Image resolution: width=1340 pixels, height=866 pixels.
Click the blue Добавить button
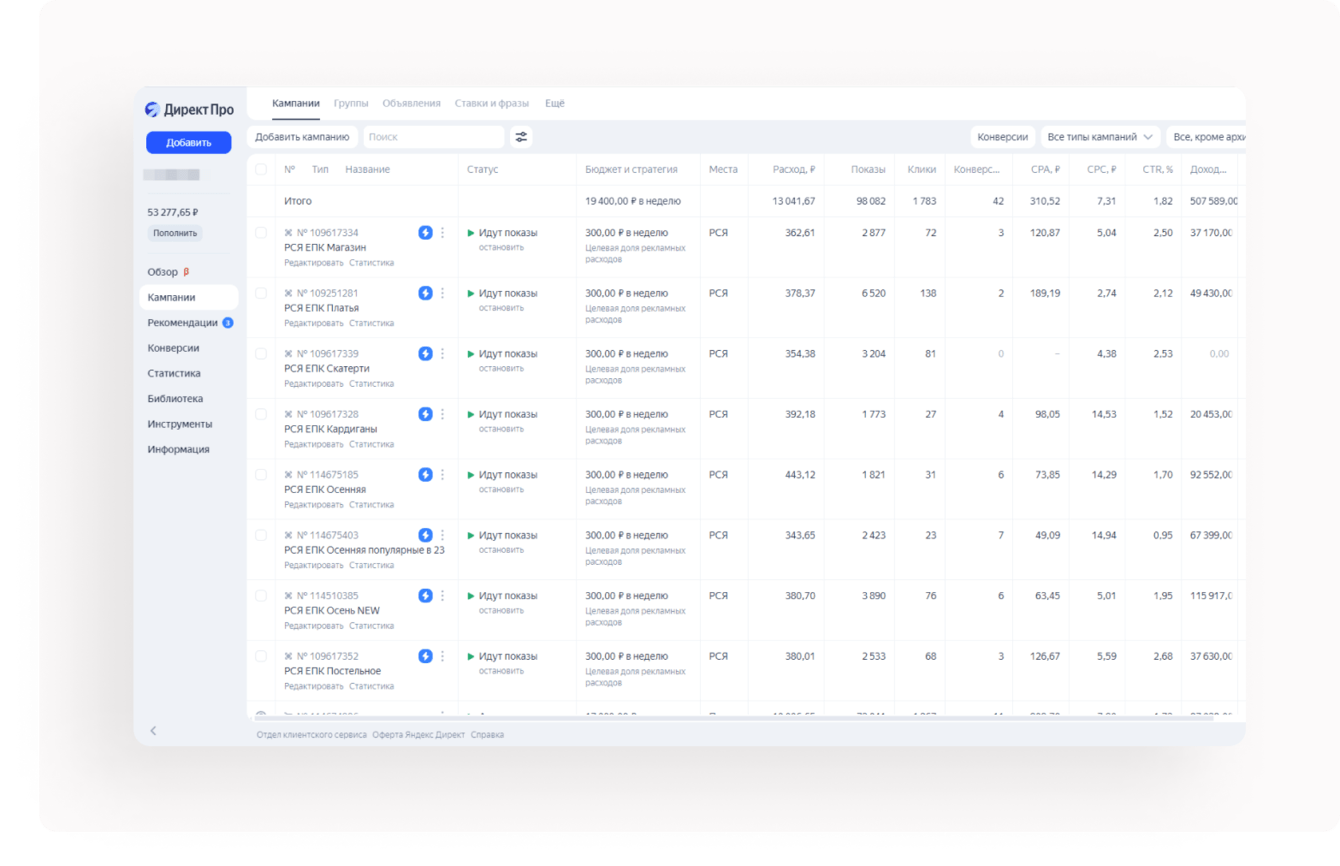click(x=189, y=142)
